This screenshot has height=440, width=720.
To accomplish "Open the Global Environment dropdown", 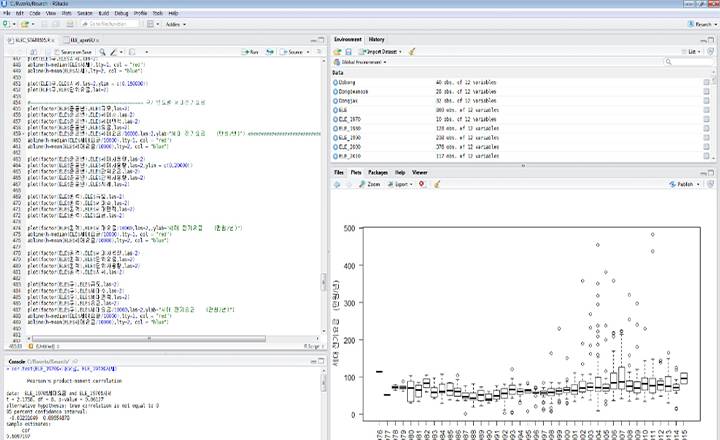I will pyautogui.click(x=362, y=62).
